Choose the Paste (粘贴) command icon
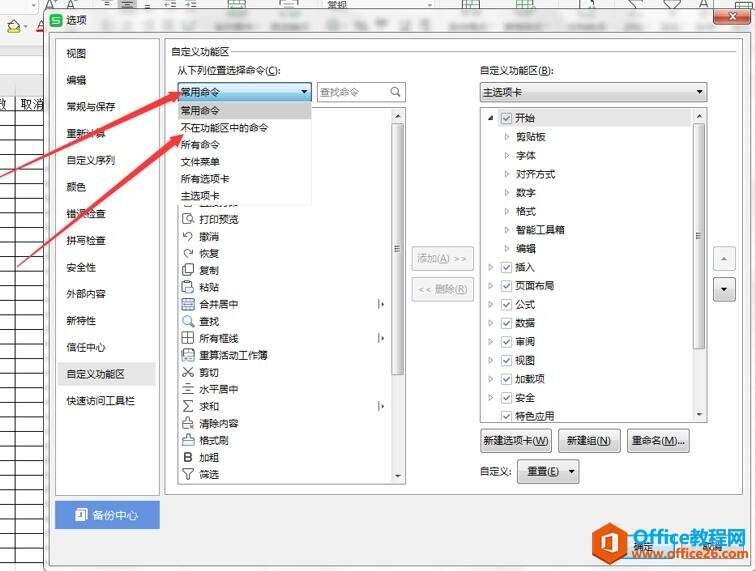Image resolution: width=755 pixels, height=571 pixels. pyautogui.click(x=188, y=287)
